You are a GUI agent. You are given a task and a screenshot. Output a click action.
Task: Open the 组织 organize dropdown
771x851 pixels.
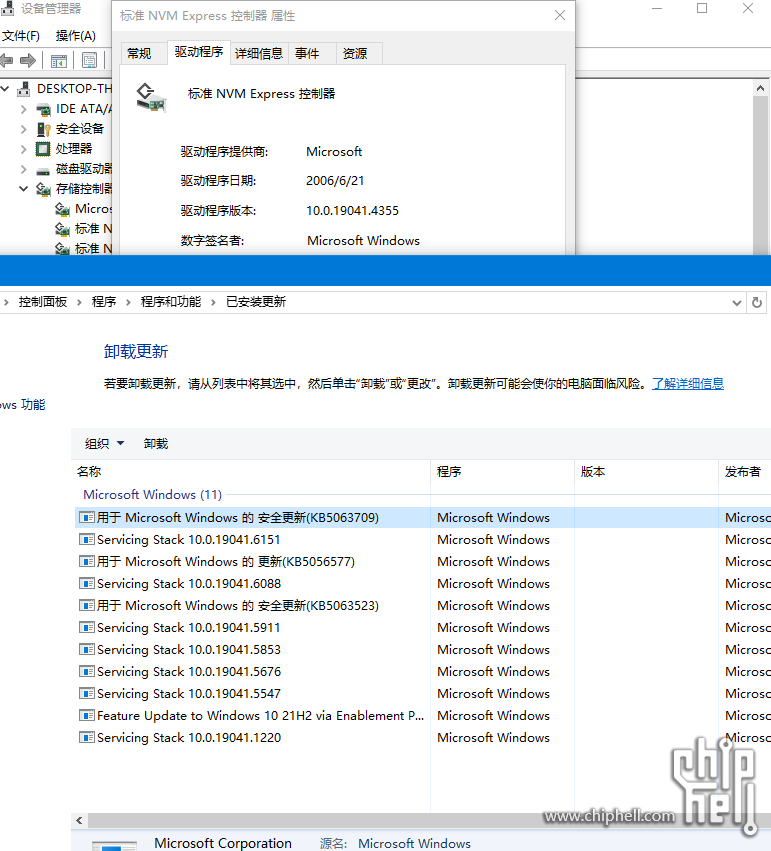click(105, 443)
